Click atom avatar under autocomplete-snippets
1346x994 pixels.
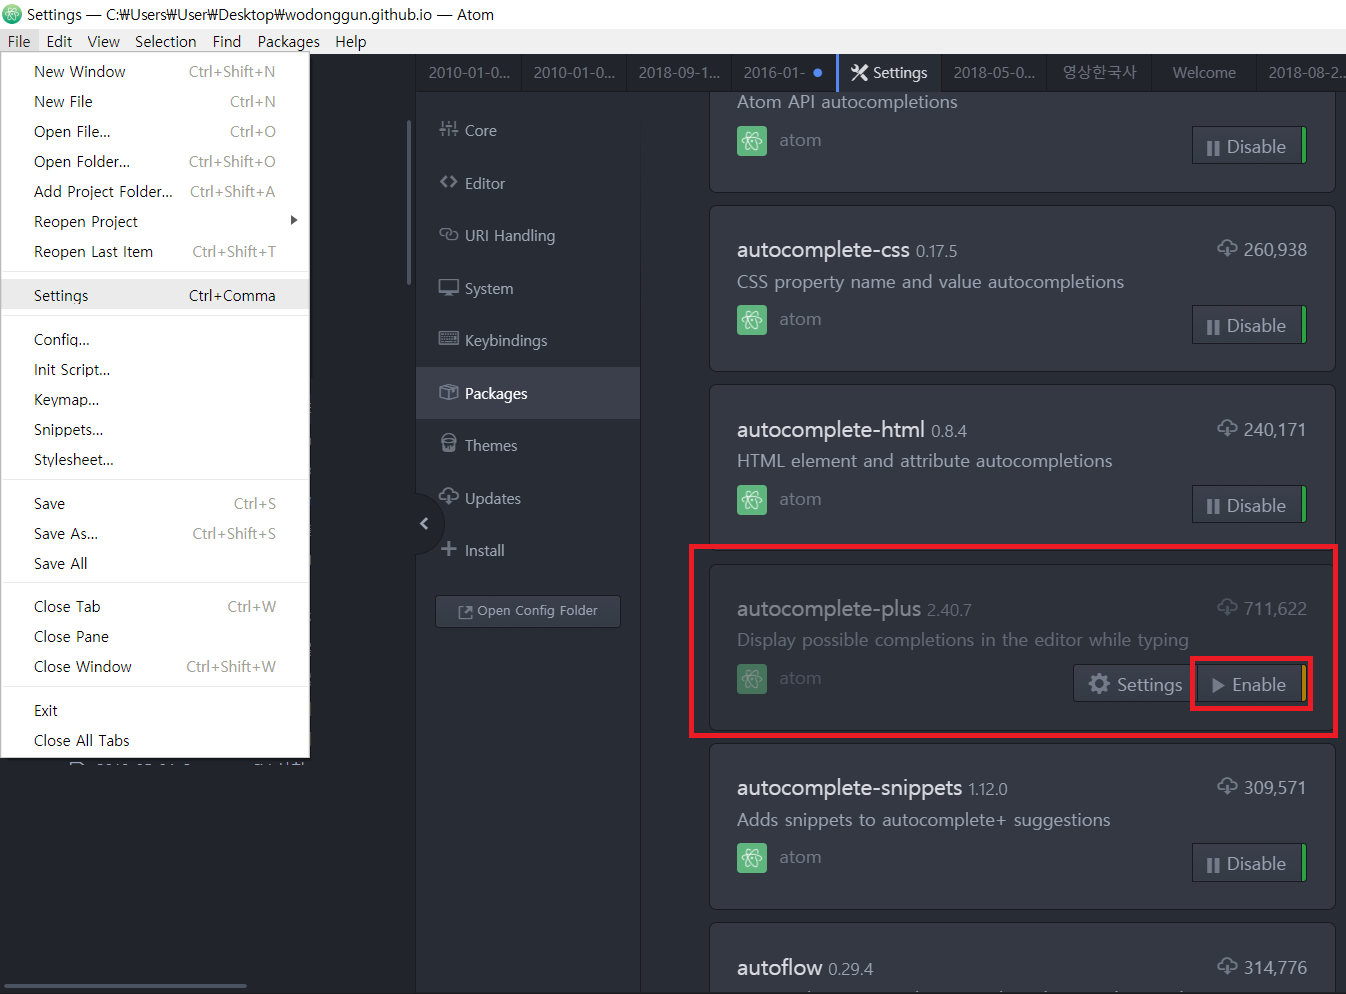752,858
